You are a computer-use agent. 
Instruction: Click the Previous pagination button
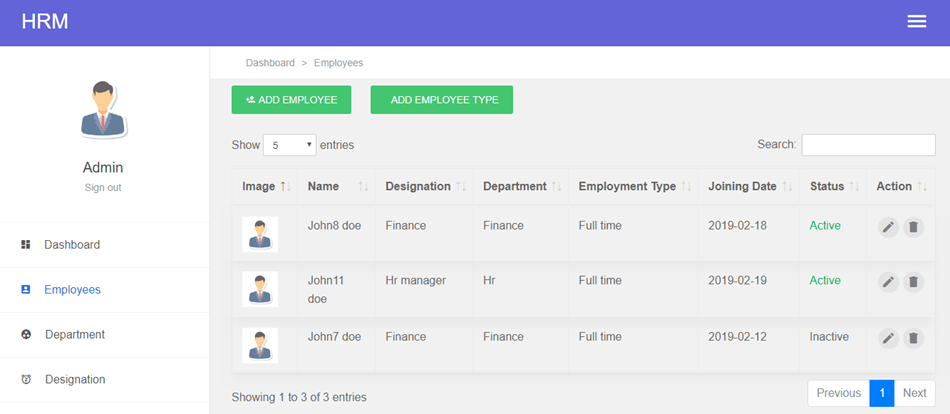pos(839,393)
